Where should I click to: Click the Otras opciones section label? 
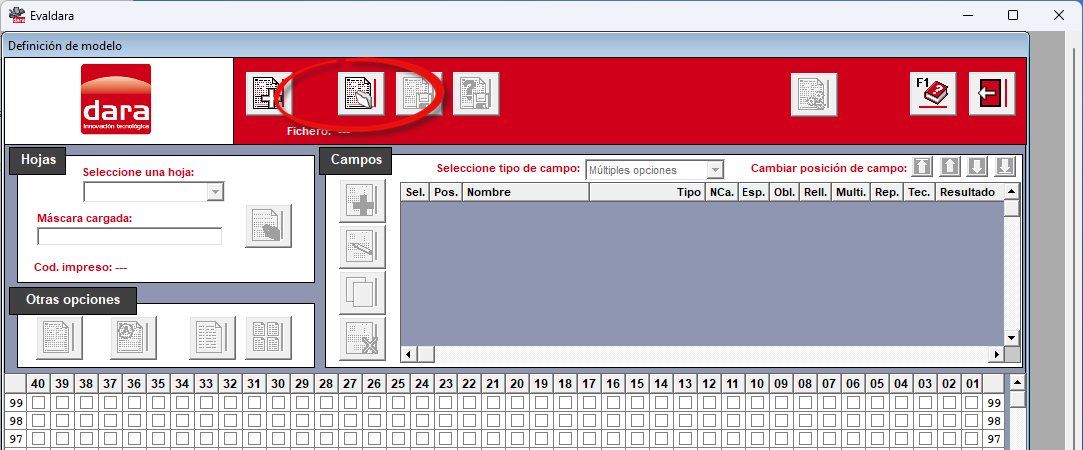[x=73, y=300]
